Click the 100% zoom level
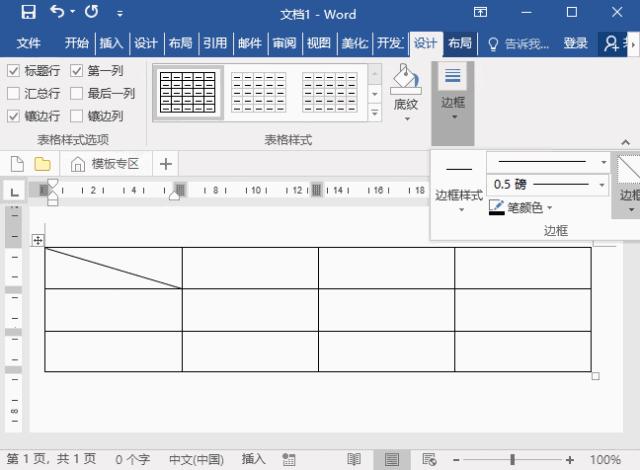 click(x=605, y=460)
